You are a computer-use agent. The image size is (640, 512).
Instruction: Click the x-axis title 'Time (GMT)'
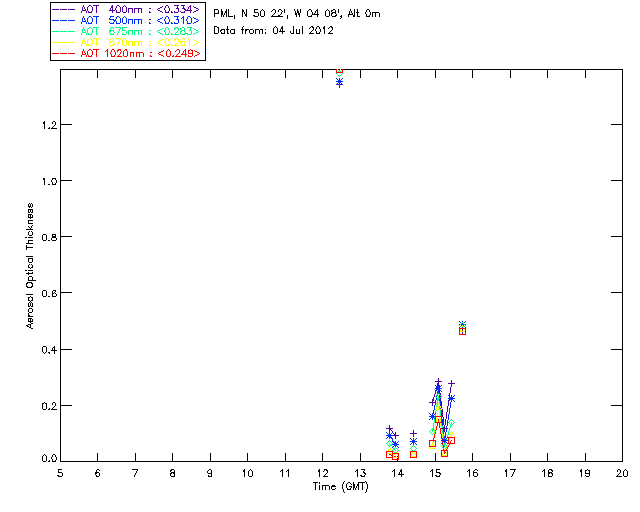point(340,487)
